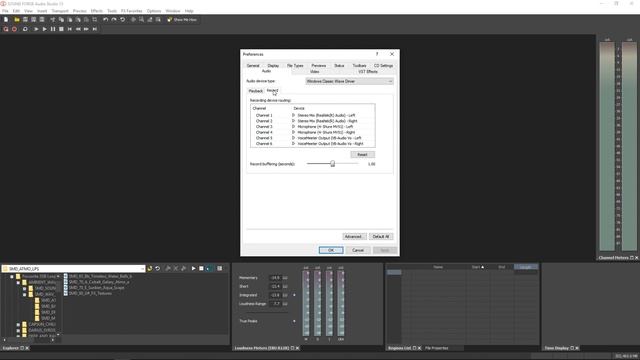640x360 pixels.
Task: Open the File menu
Action: (x=5, y=11)
